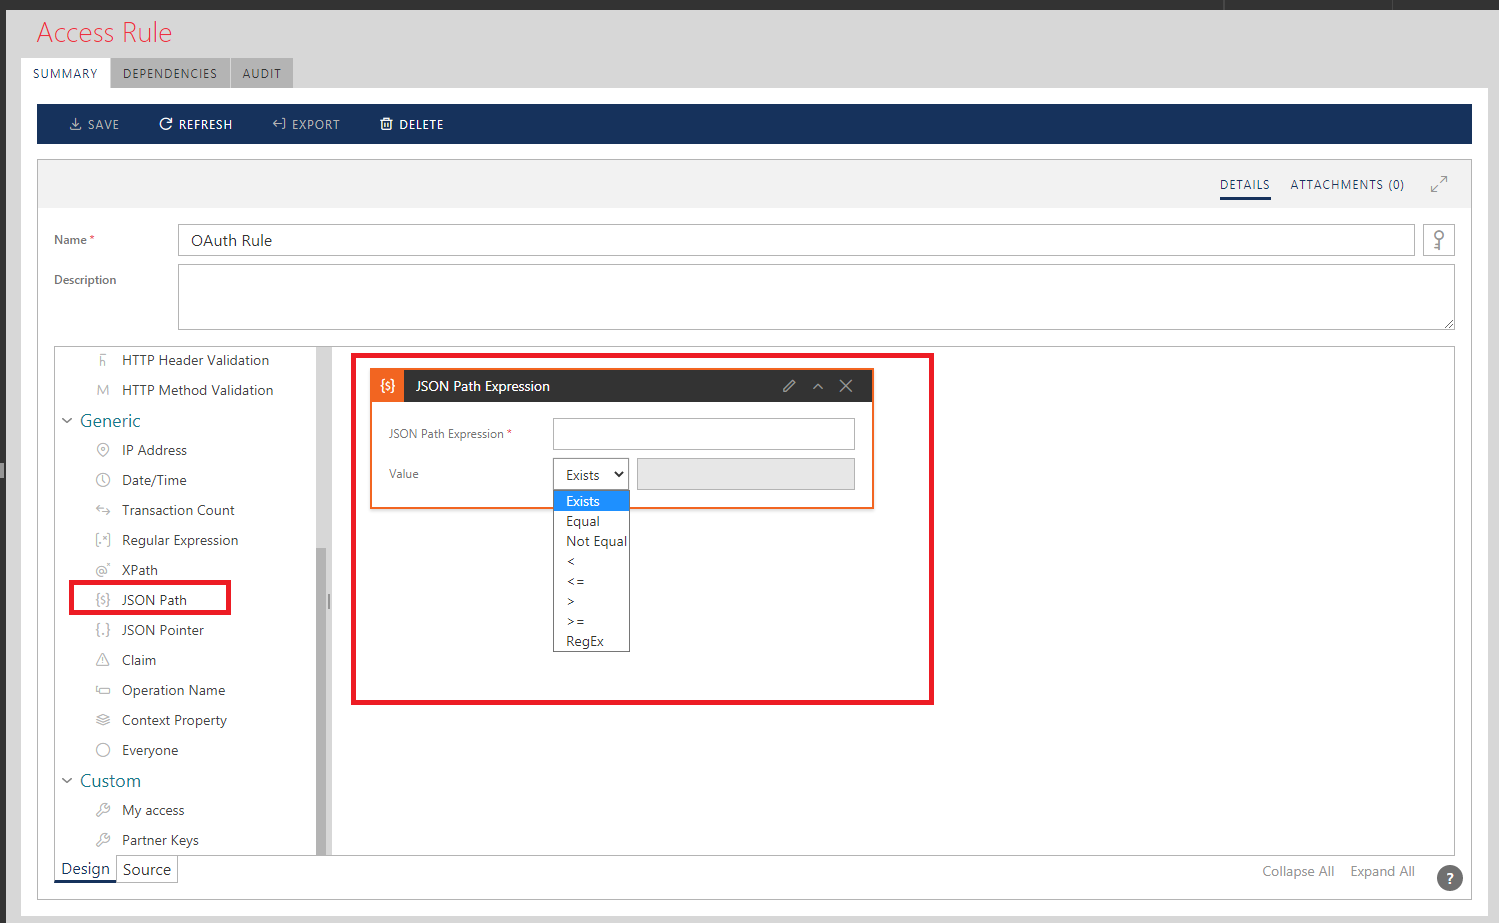Click Expand All link
This screenshot has height=923, width=1499.
(1382, 871)
